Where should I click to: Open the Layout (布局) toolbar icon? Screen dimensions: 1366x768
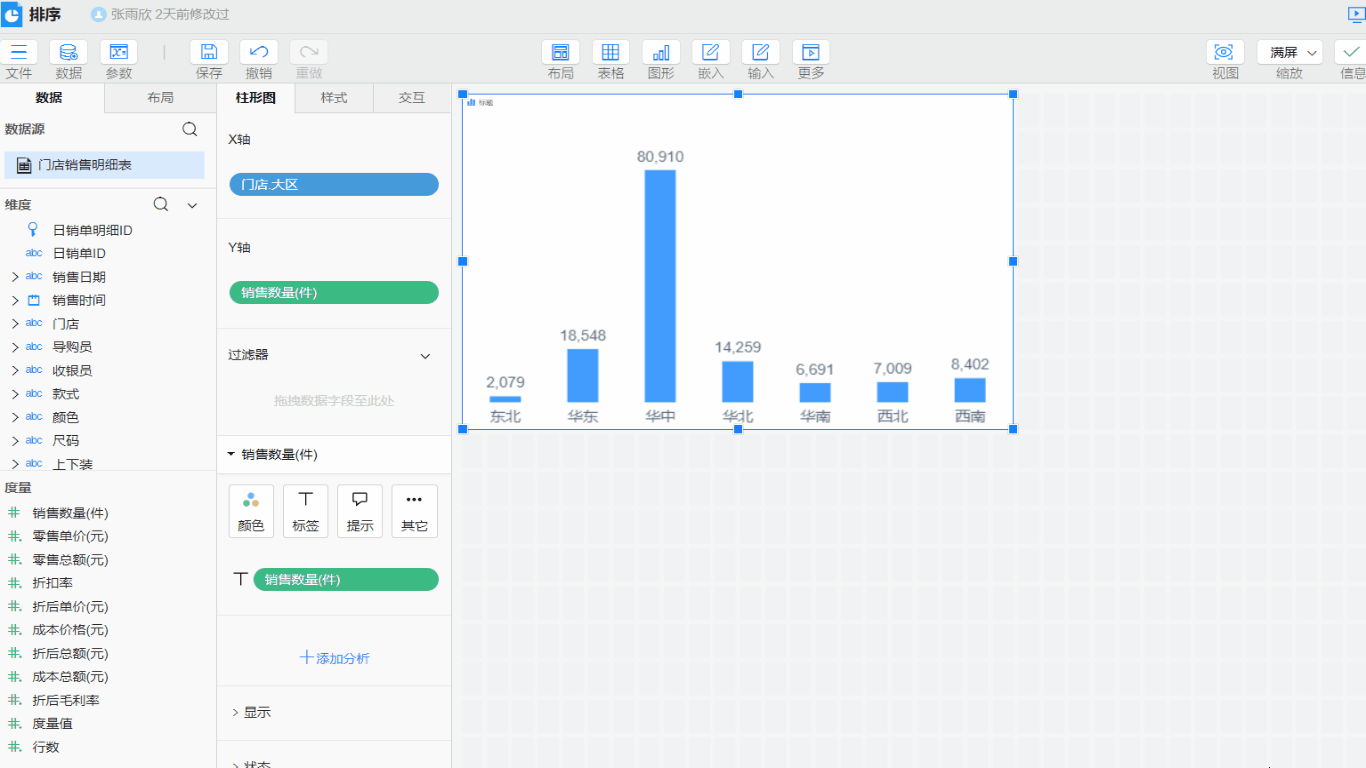coord(560,53)
